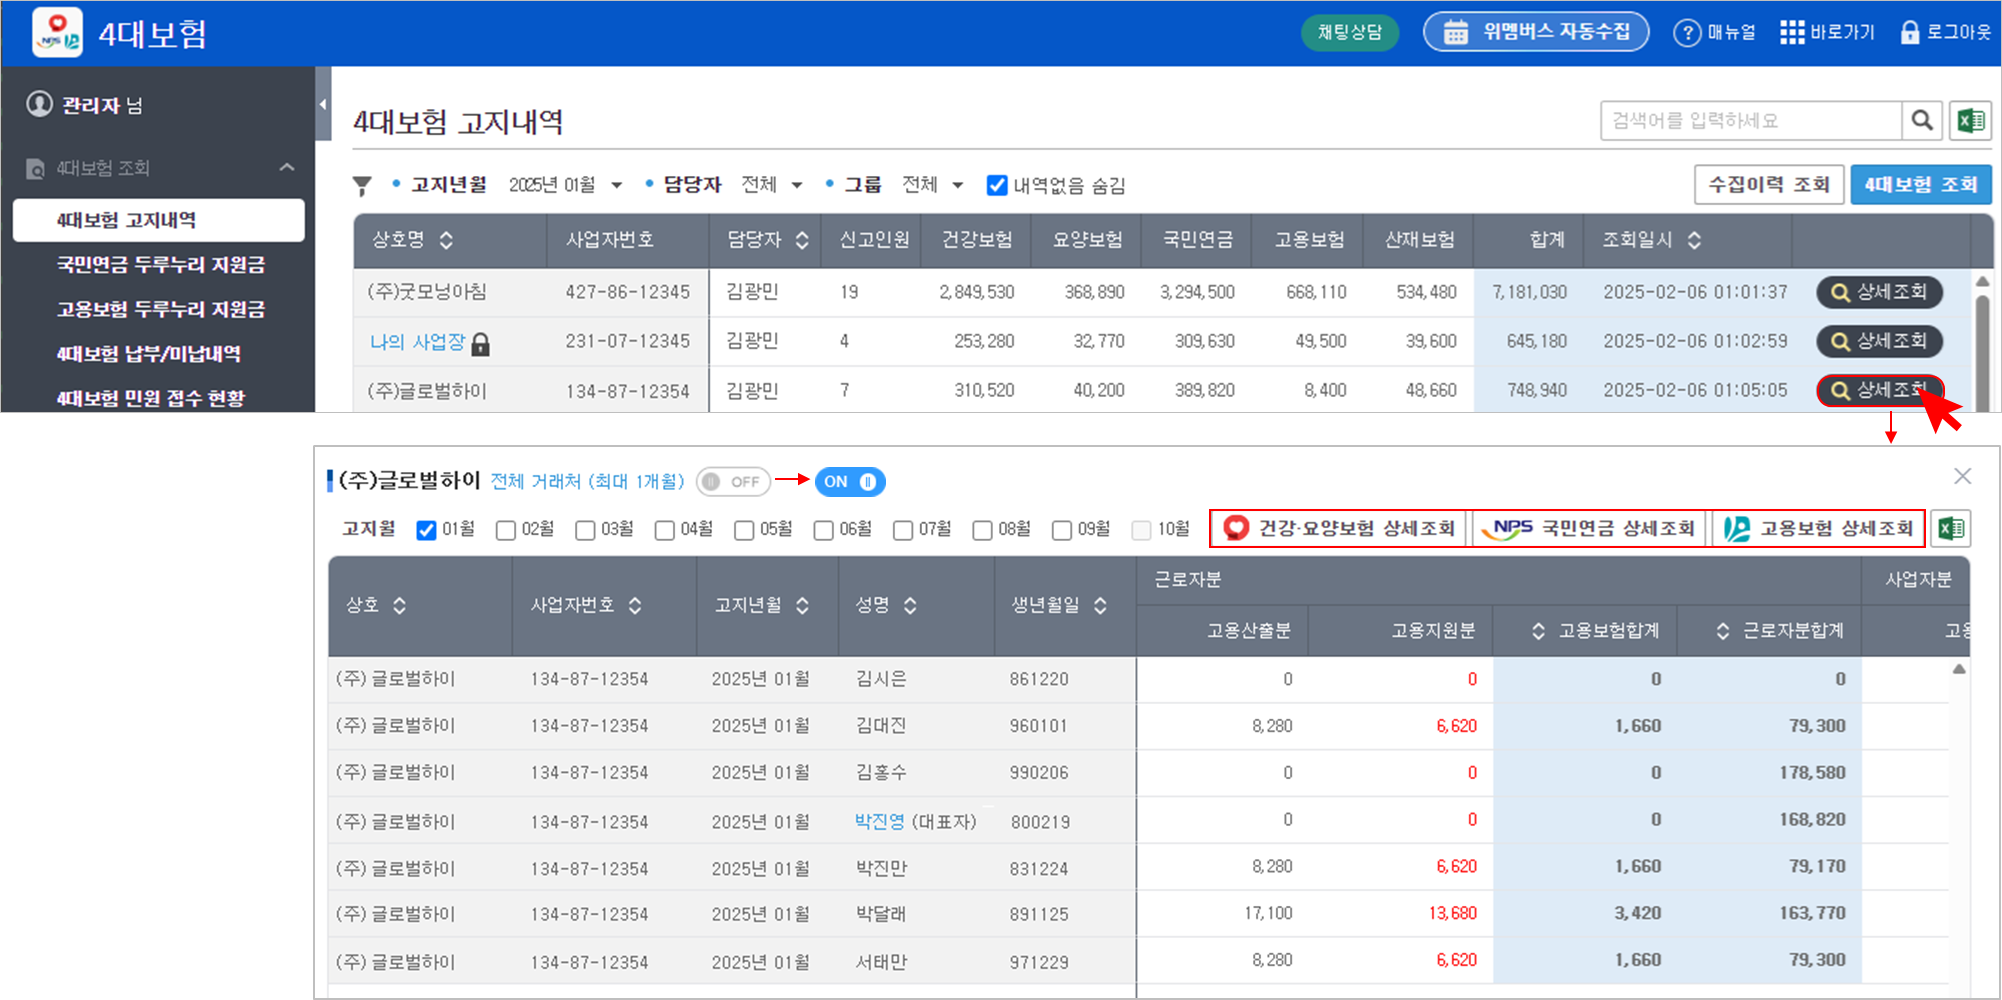The width and height of the screenshot is (2002, 1000).
Task: Sort detail table by 사업자번호 column
Action: pyautogui.click(x=635, y=605)
